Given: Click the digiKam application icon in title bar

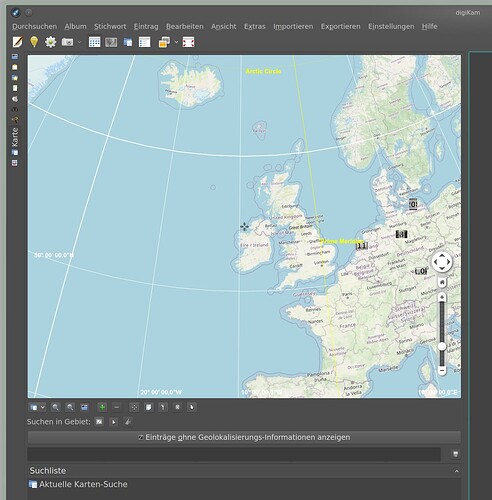Looking at the screenshot, I should (16, 13).
